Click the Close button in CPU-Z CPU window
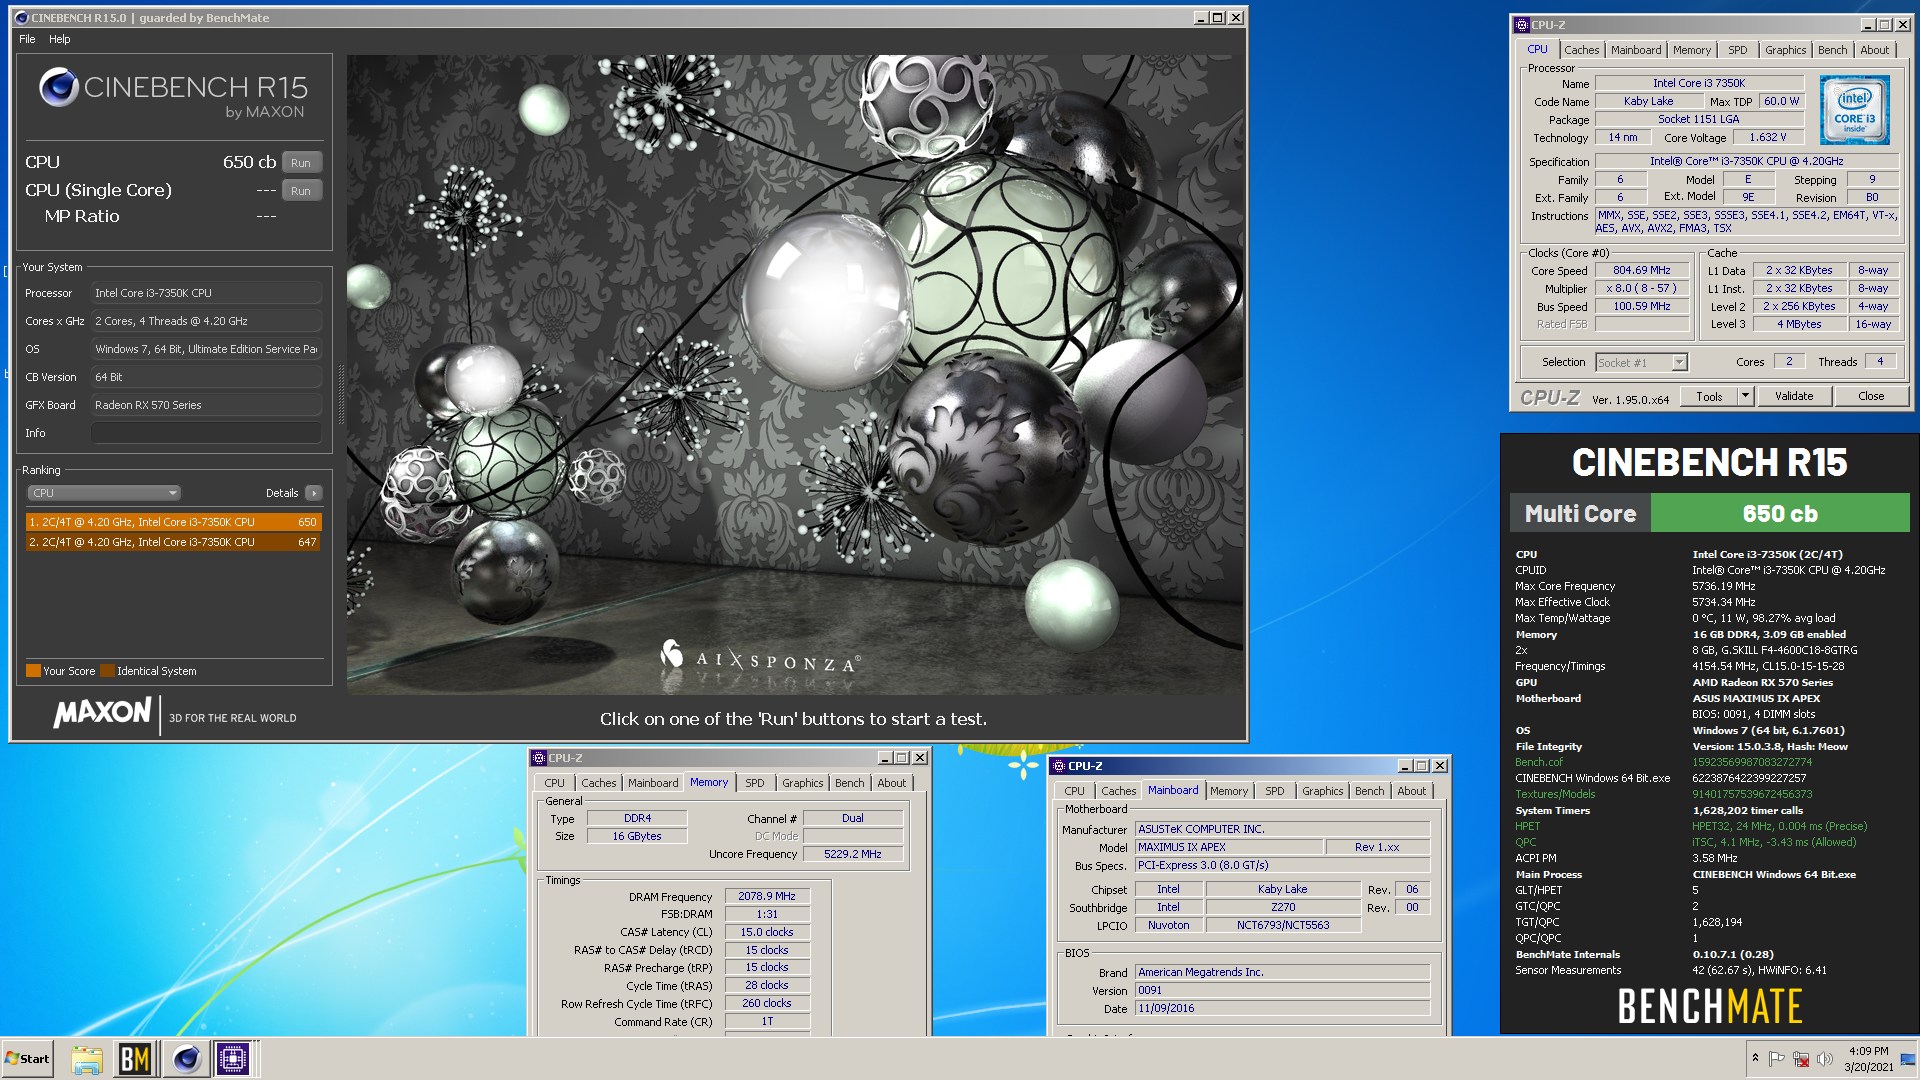 (x=1871, y=396)
